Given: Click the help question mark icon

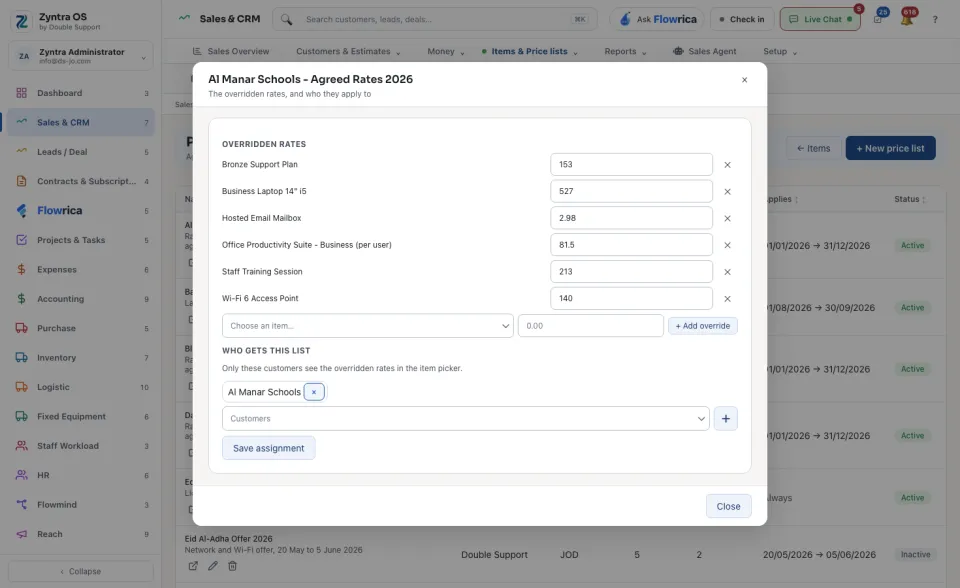Looking at the screenshot, I should pos(935,20).
